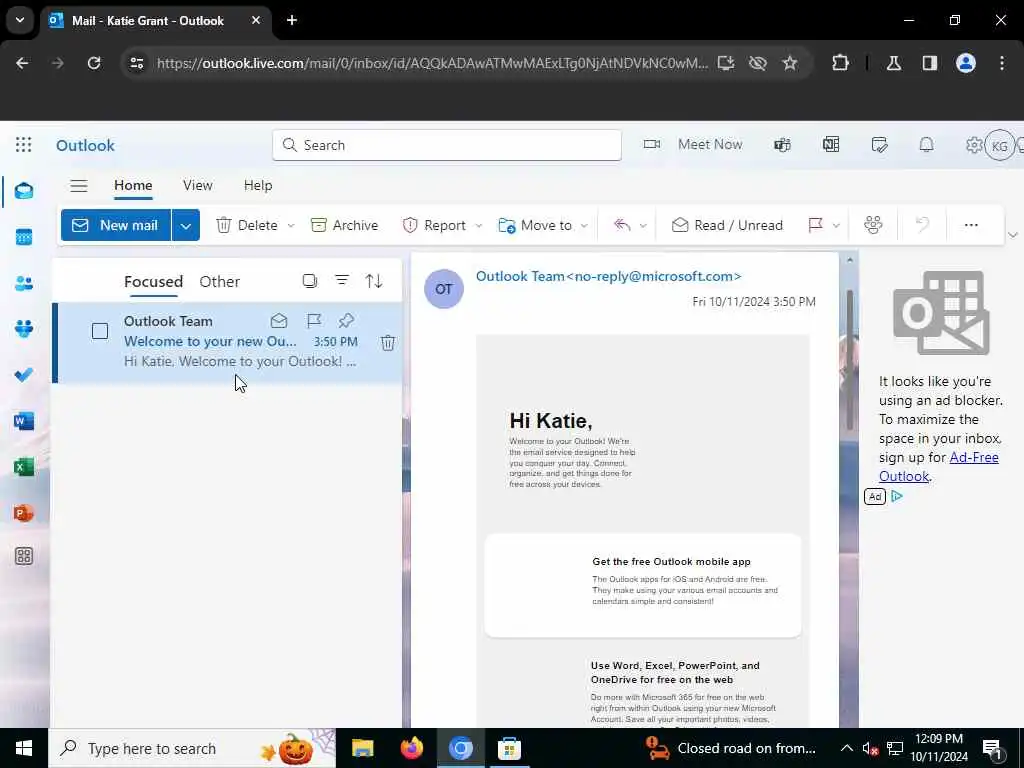Open the Chrome tab search dropdown
The width and height of the screenshot is (1024, 768).
20,20
